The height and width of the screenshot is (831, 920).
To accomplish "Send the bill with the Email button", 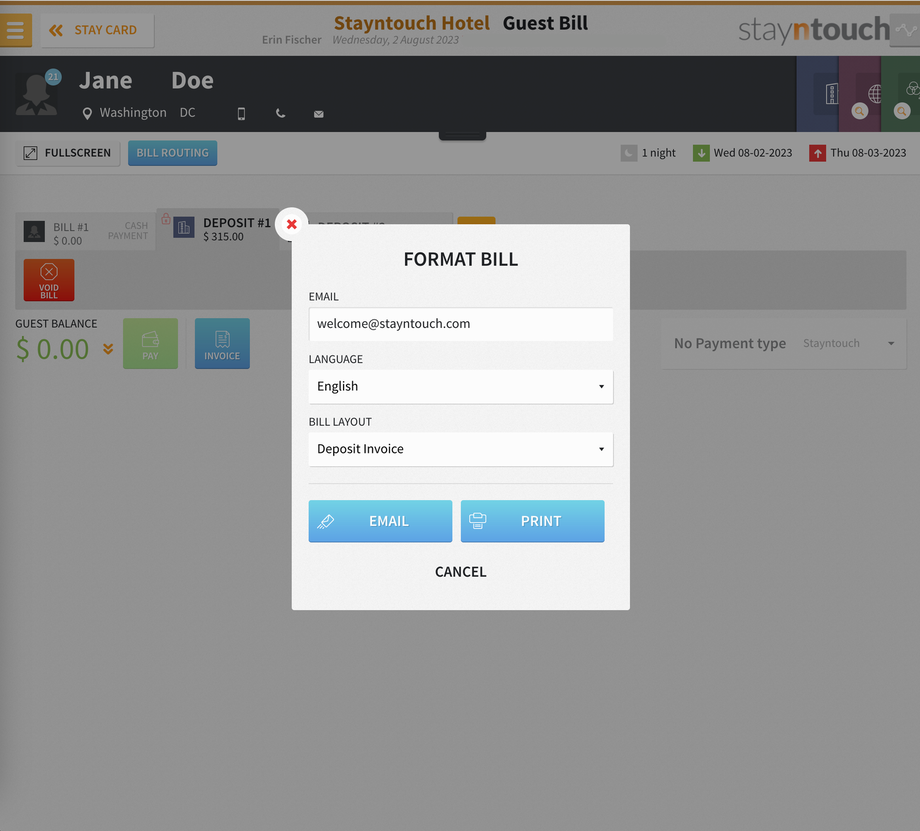I will coord(380,521).
